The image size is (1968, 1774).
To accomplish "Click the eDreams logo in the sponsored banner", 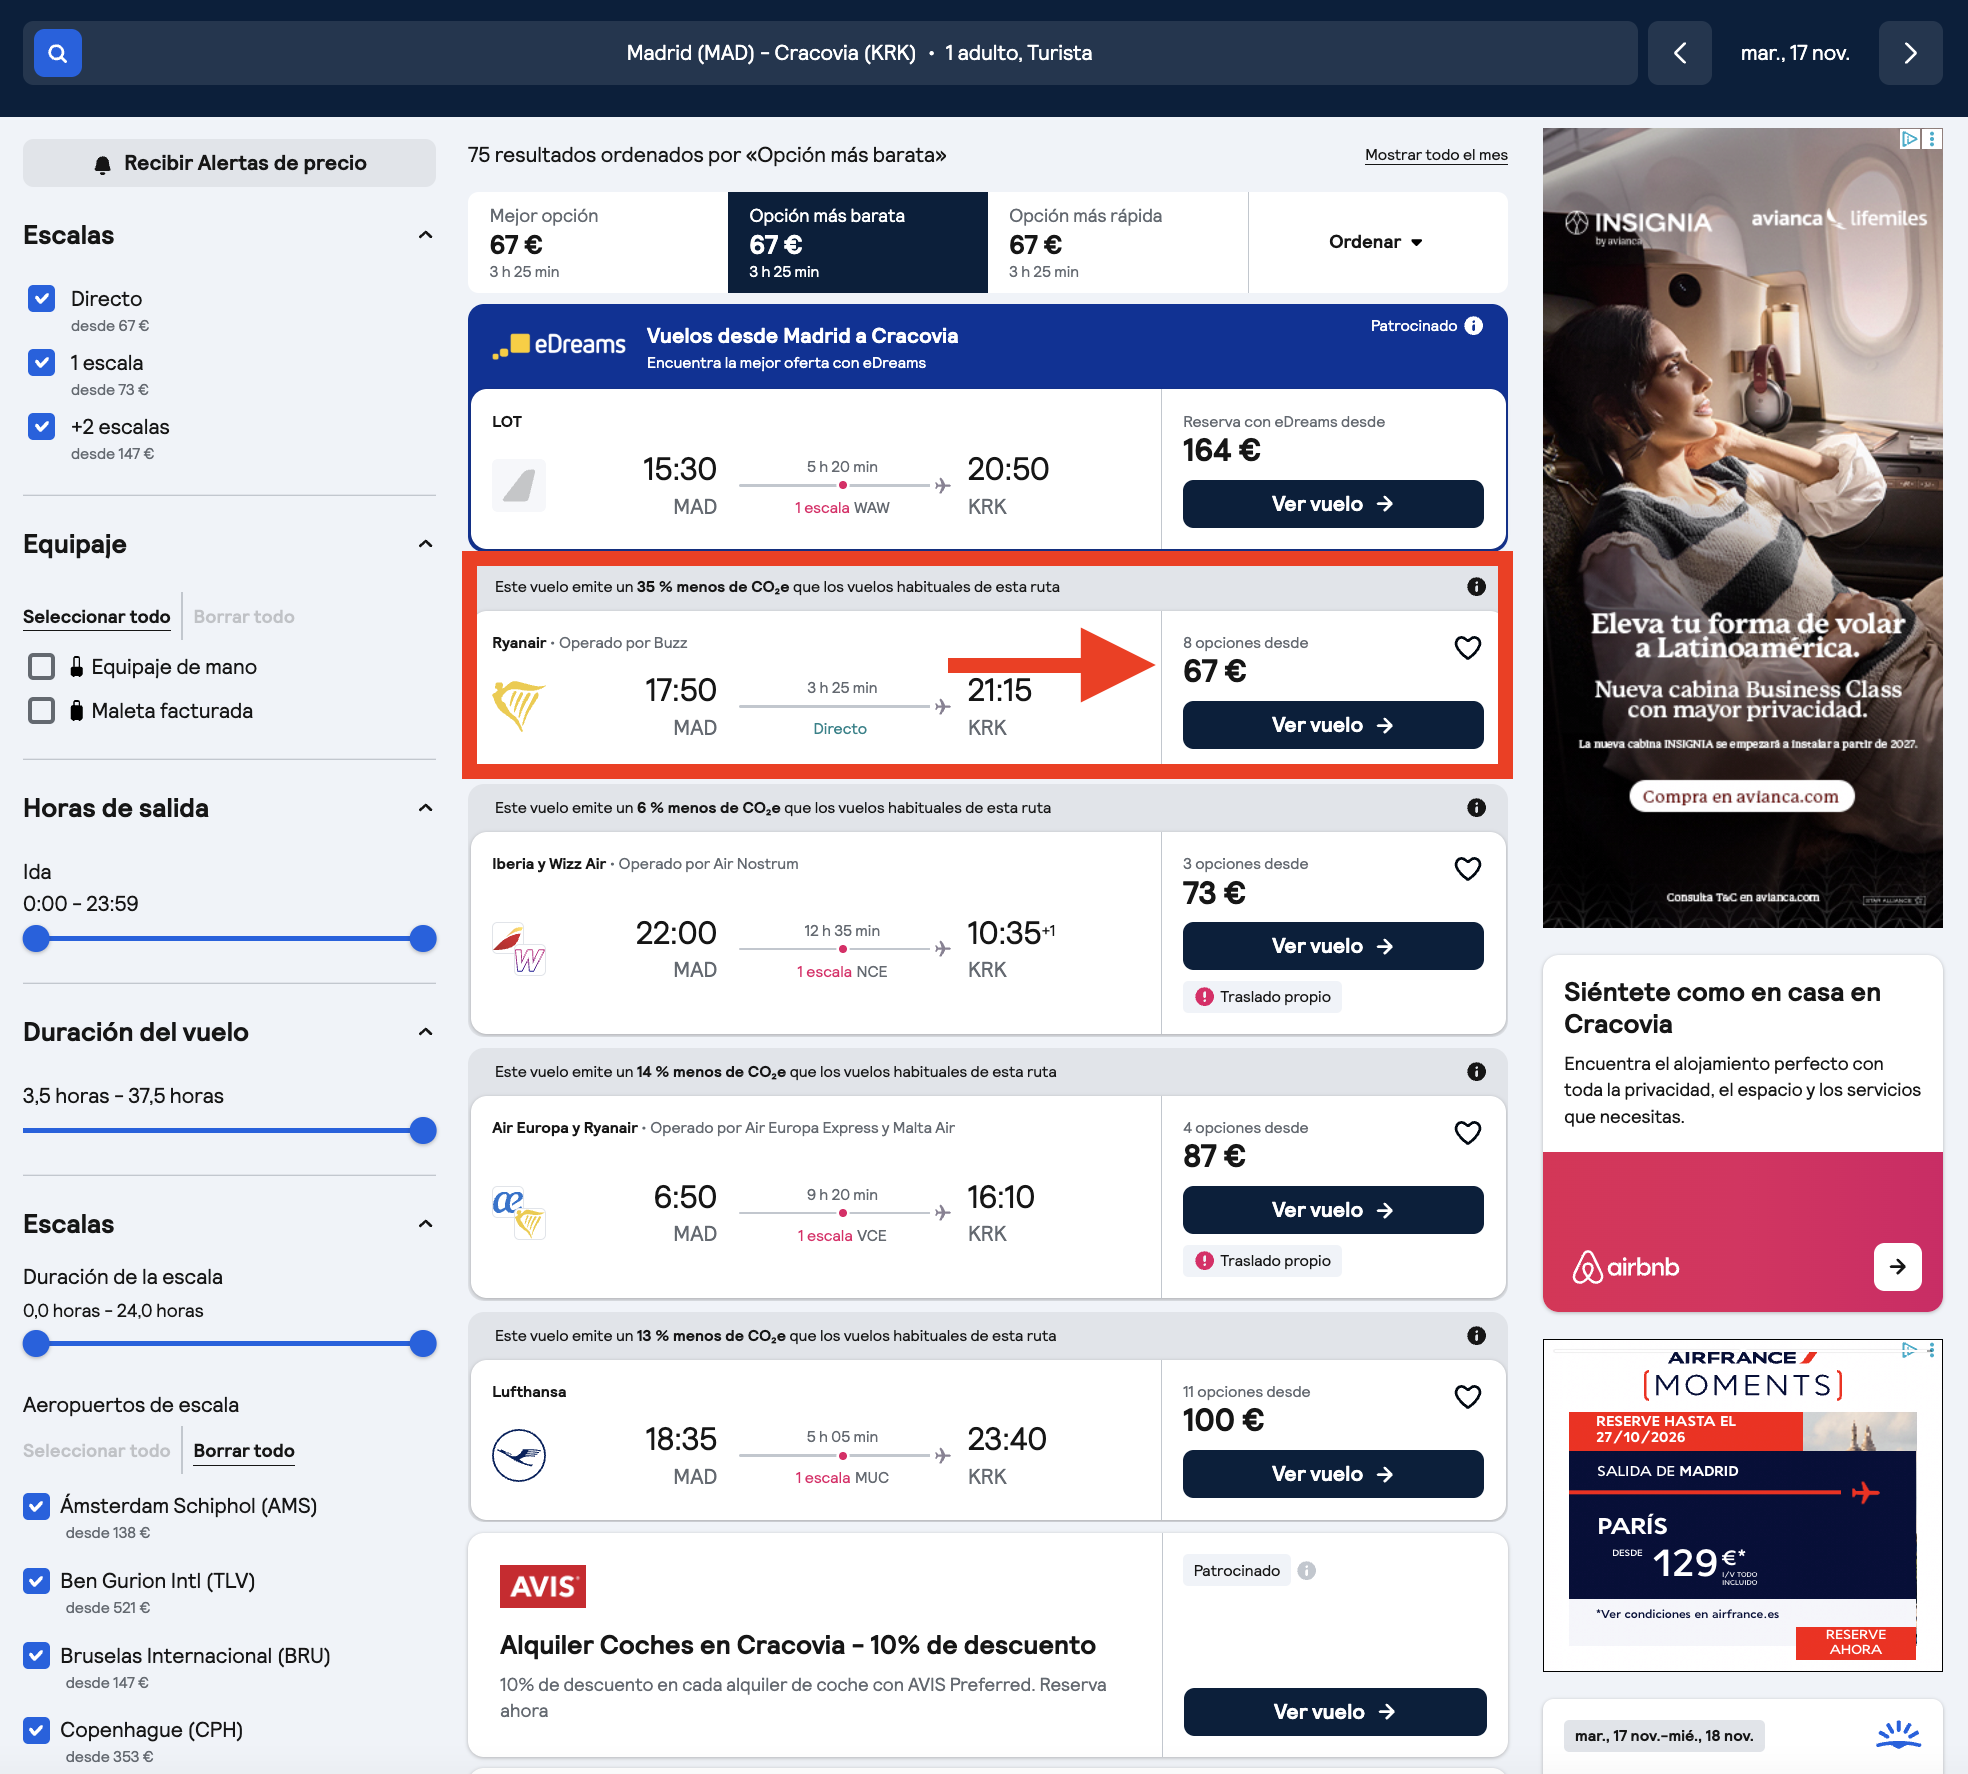I will tap(559, 345).
